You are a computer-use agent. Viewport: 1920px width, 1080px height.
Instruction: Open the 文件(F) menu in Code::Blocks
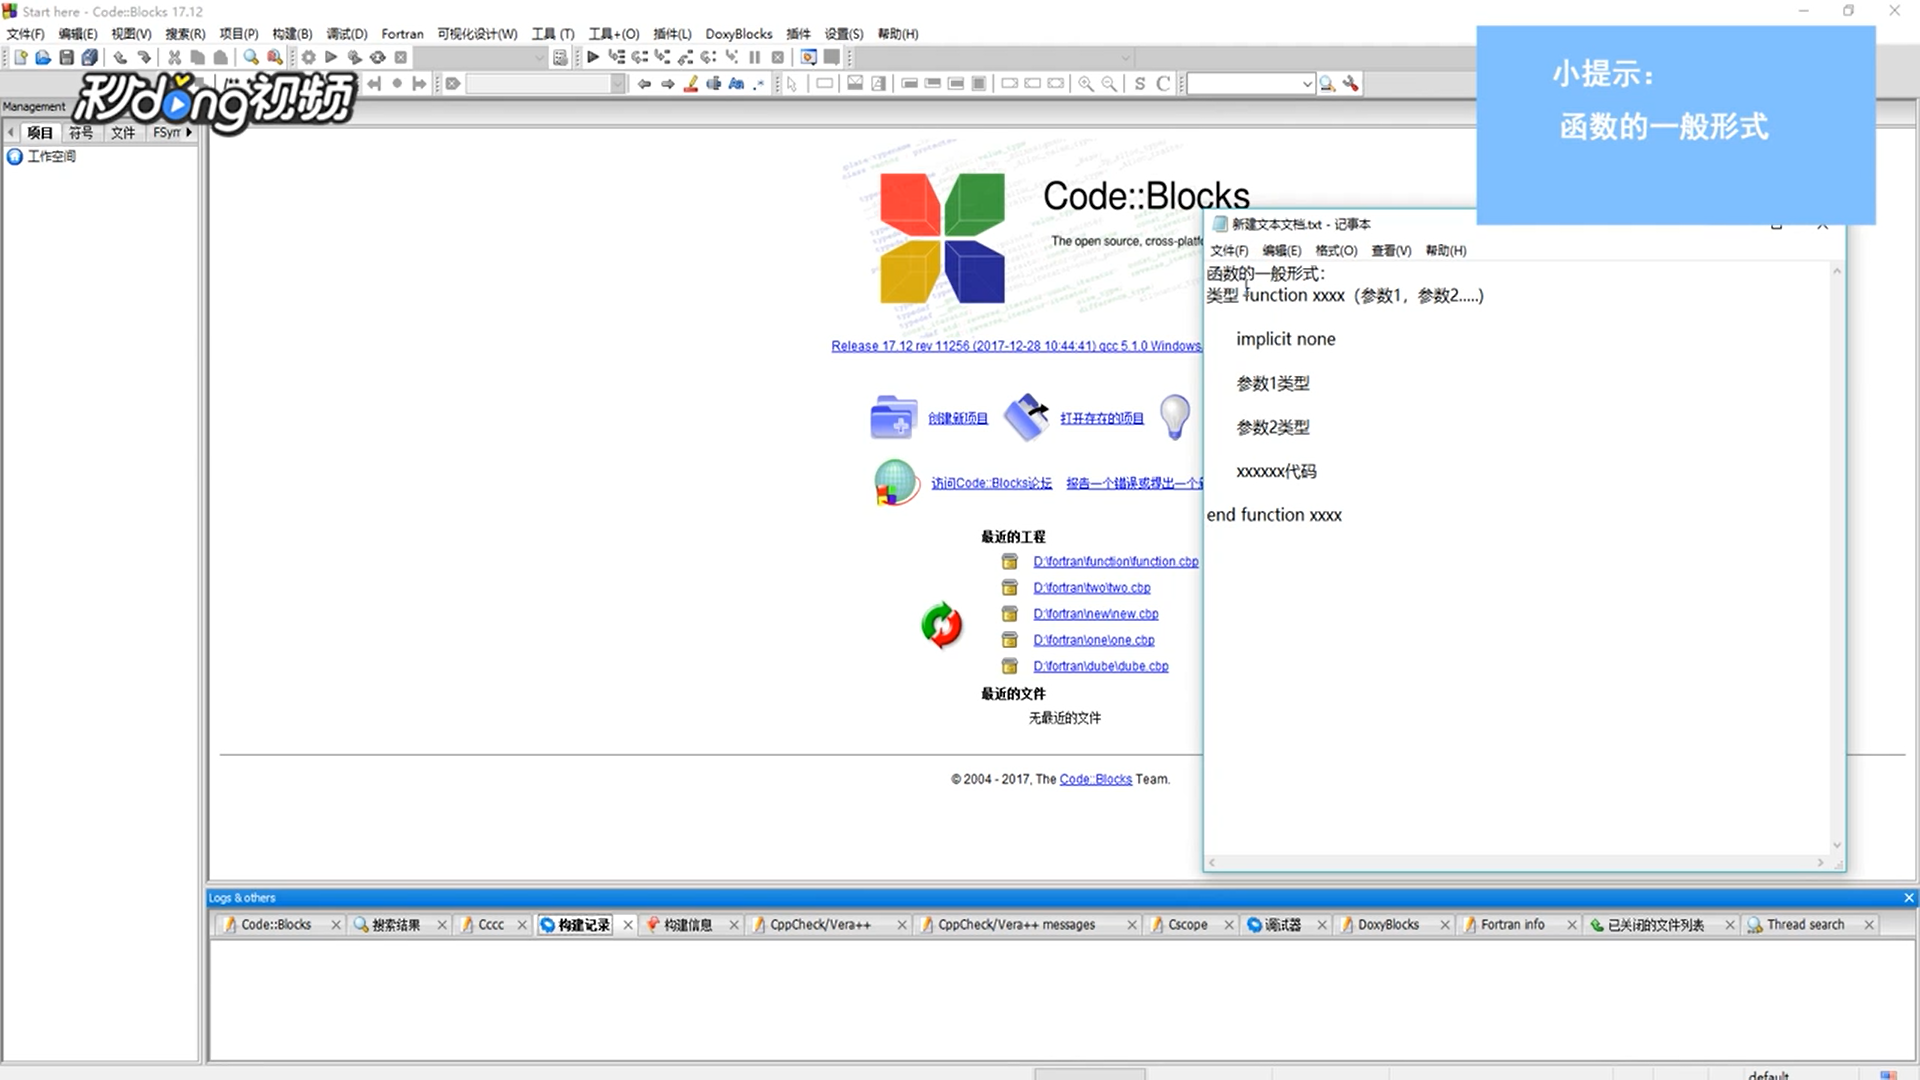pos(25,34)
